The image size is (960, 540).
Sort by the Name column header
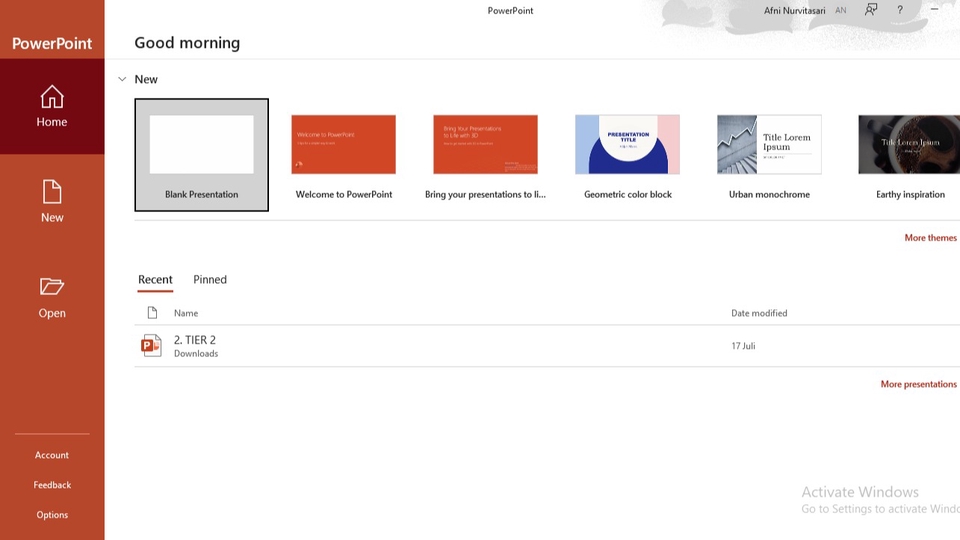(x=186, y=313)
